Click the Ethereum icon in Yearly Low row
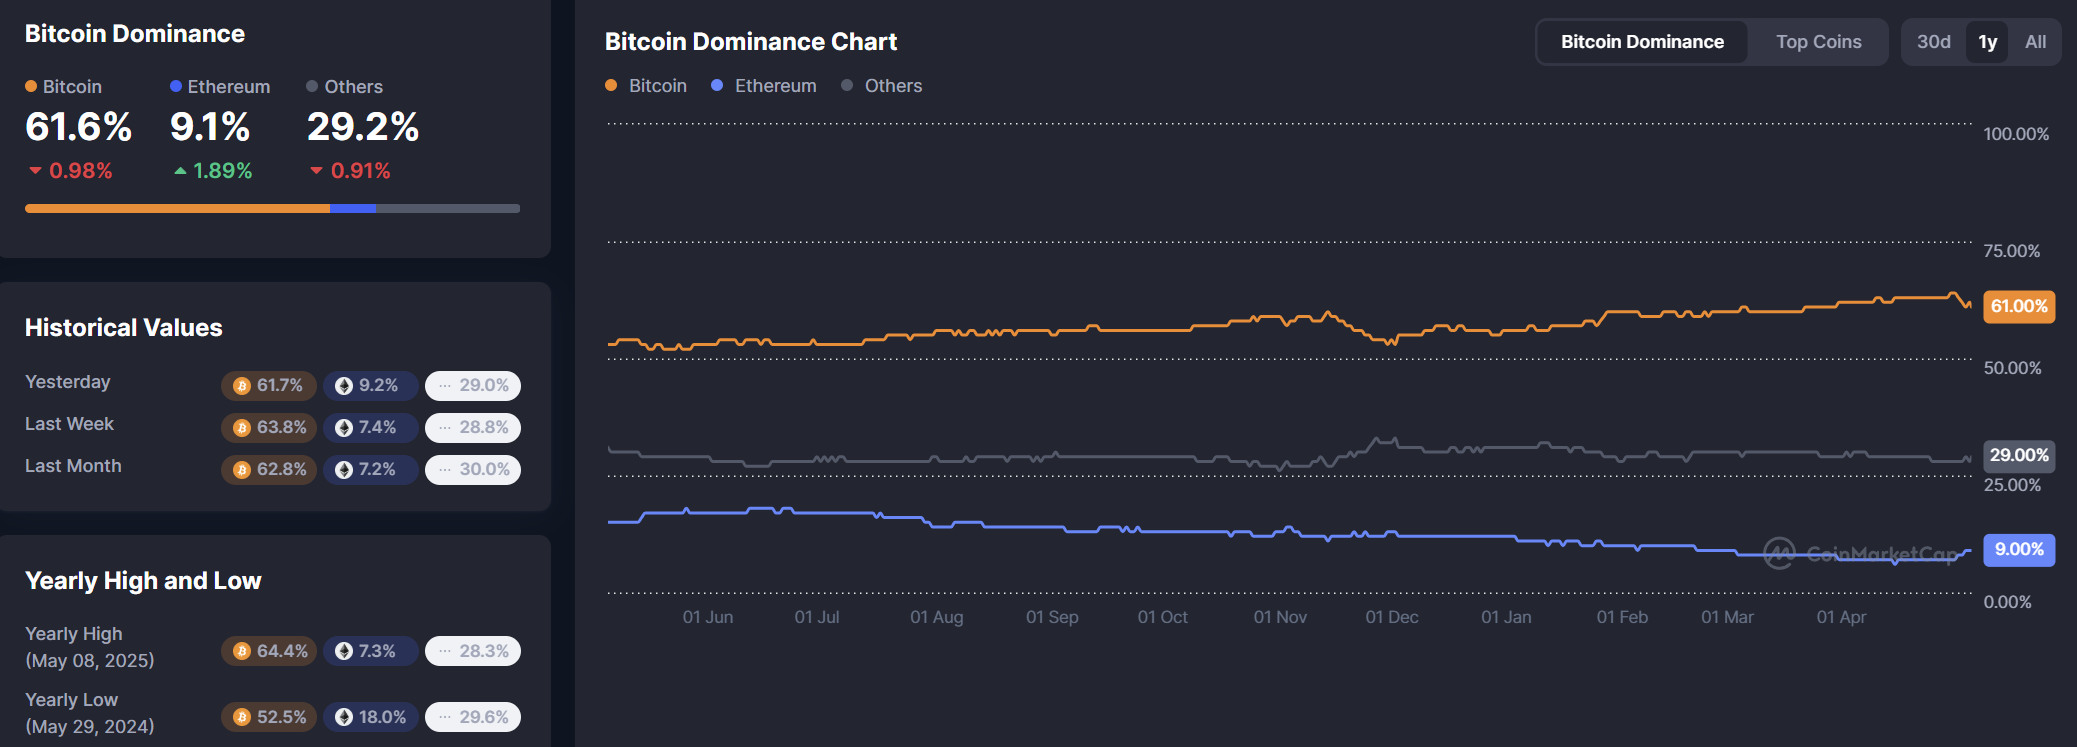2077x747 pixels. click(x=344, y=717)
